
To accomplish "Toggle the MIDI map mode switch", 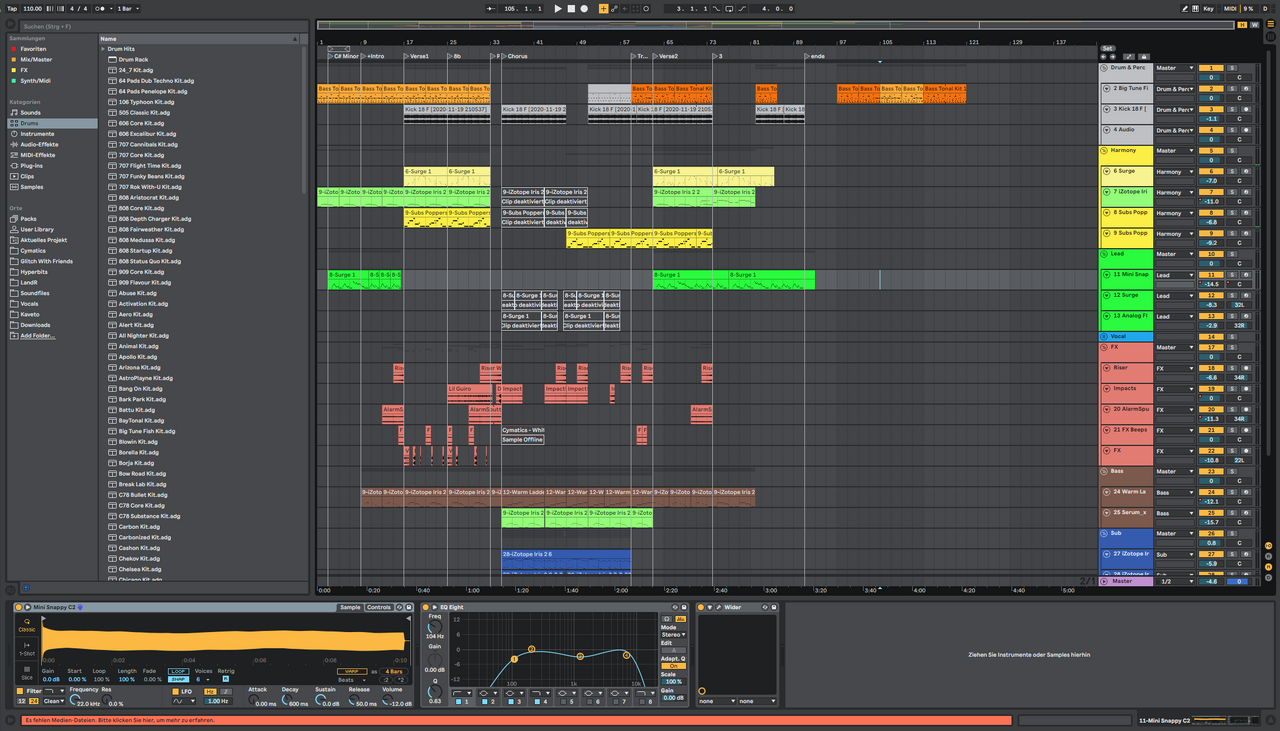I will [x=1230, y=8].
